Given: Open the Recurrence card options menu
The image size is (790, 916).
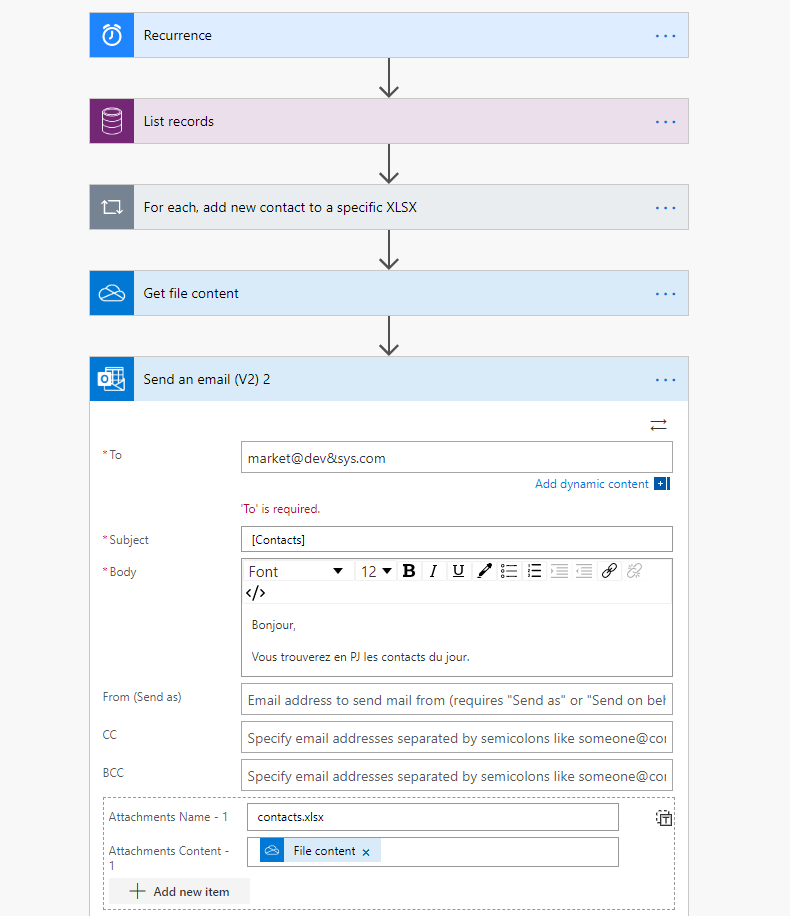Looking at the screenshot, I should tap(665, 35).
